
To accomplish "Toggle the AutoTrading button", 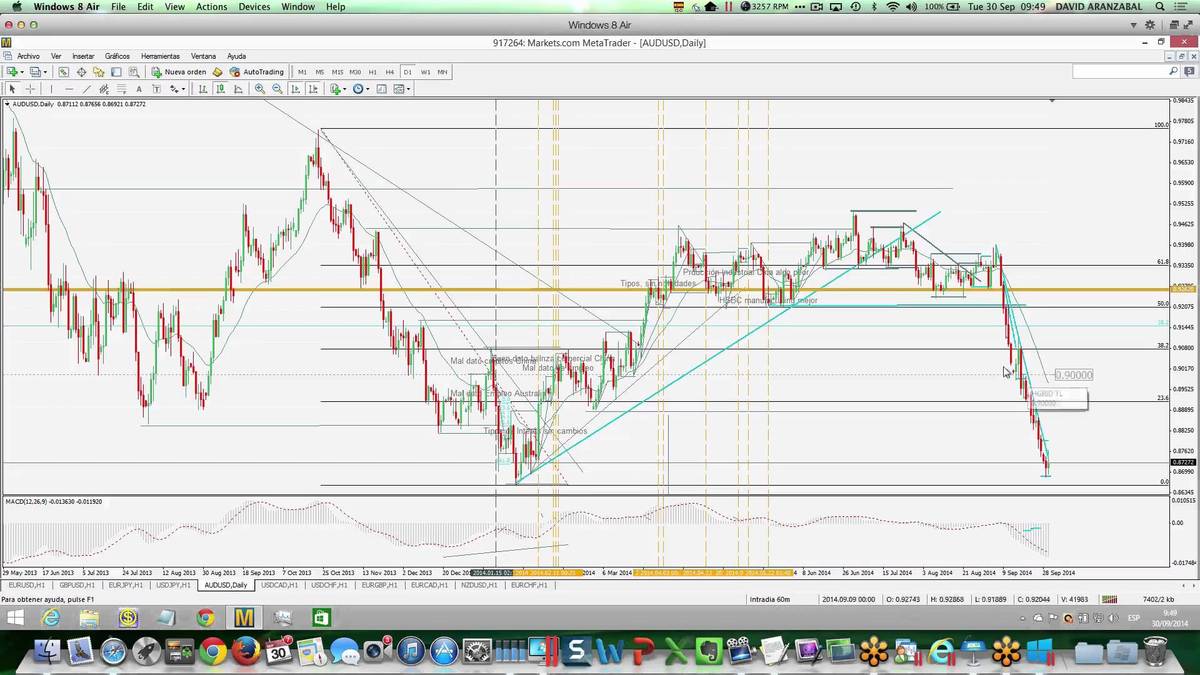I will click(x=257, y=72).
